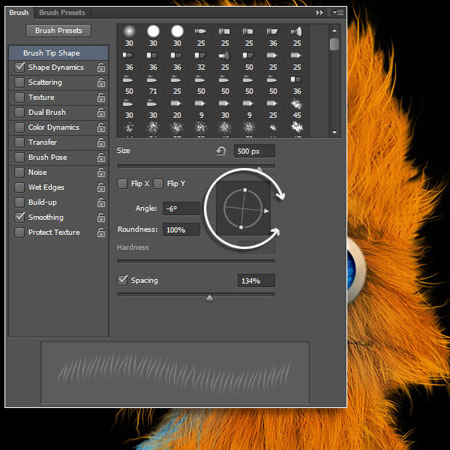450x450 pixels.
Task: Click the brush list scroll up arrow
Action: pyautogui.click(x=334, y=30)
